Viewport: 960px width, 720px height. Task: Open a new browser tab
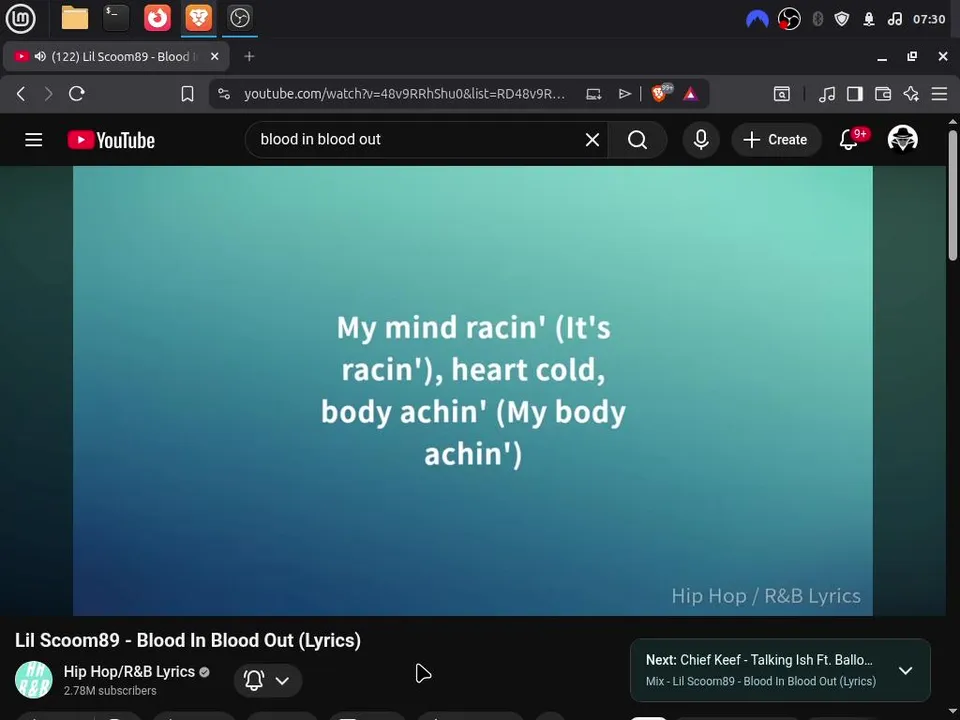point(249,56)
